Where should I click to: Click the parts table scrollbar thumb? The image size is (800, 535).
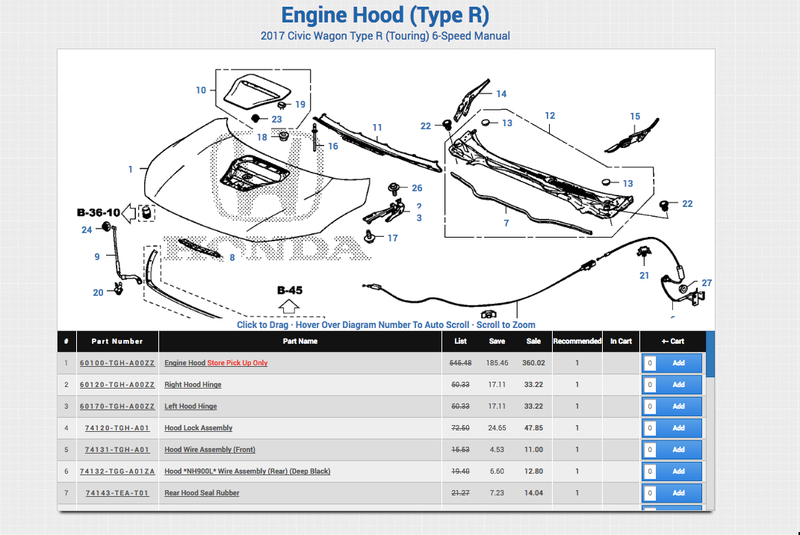point(710,354)
